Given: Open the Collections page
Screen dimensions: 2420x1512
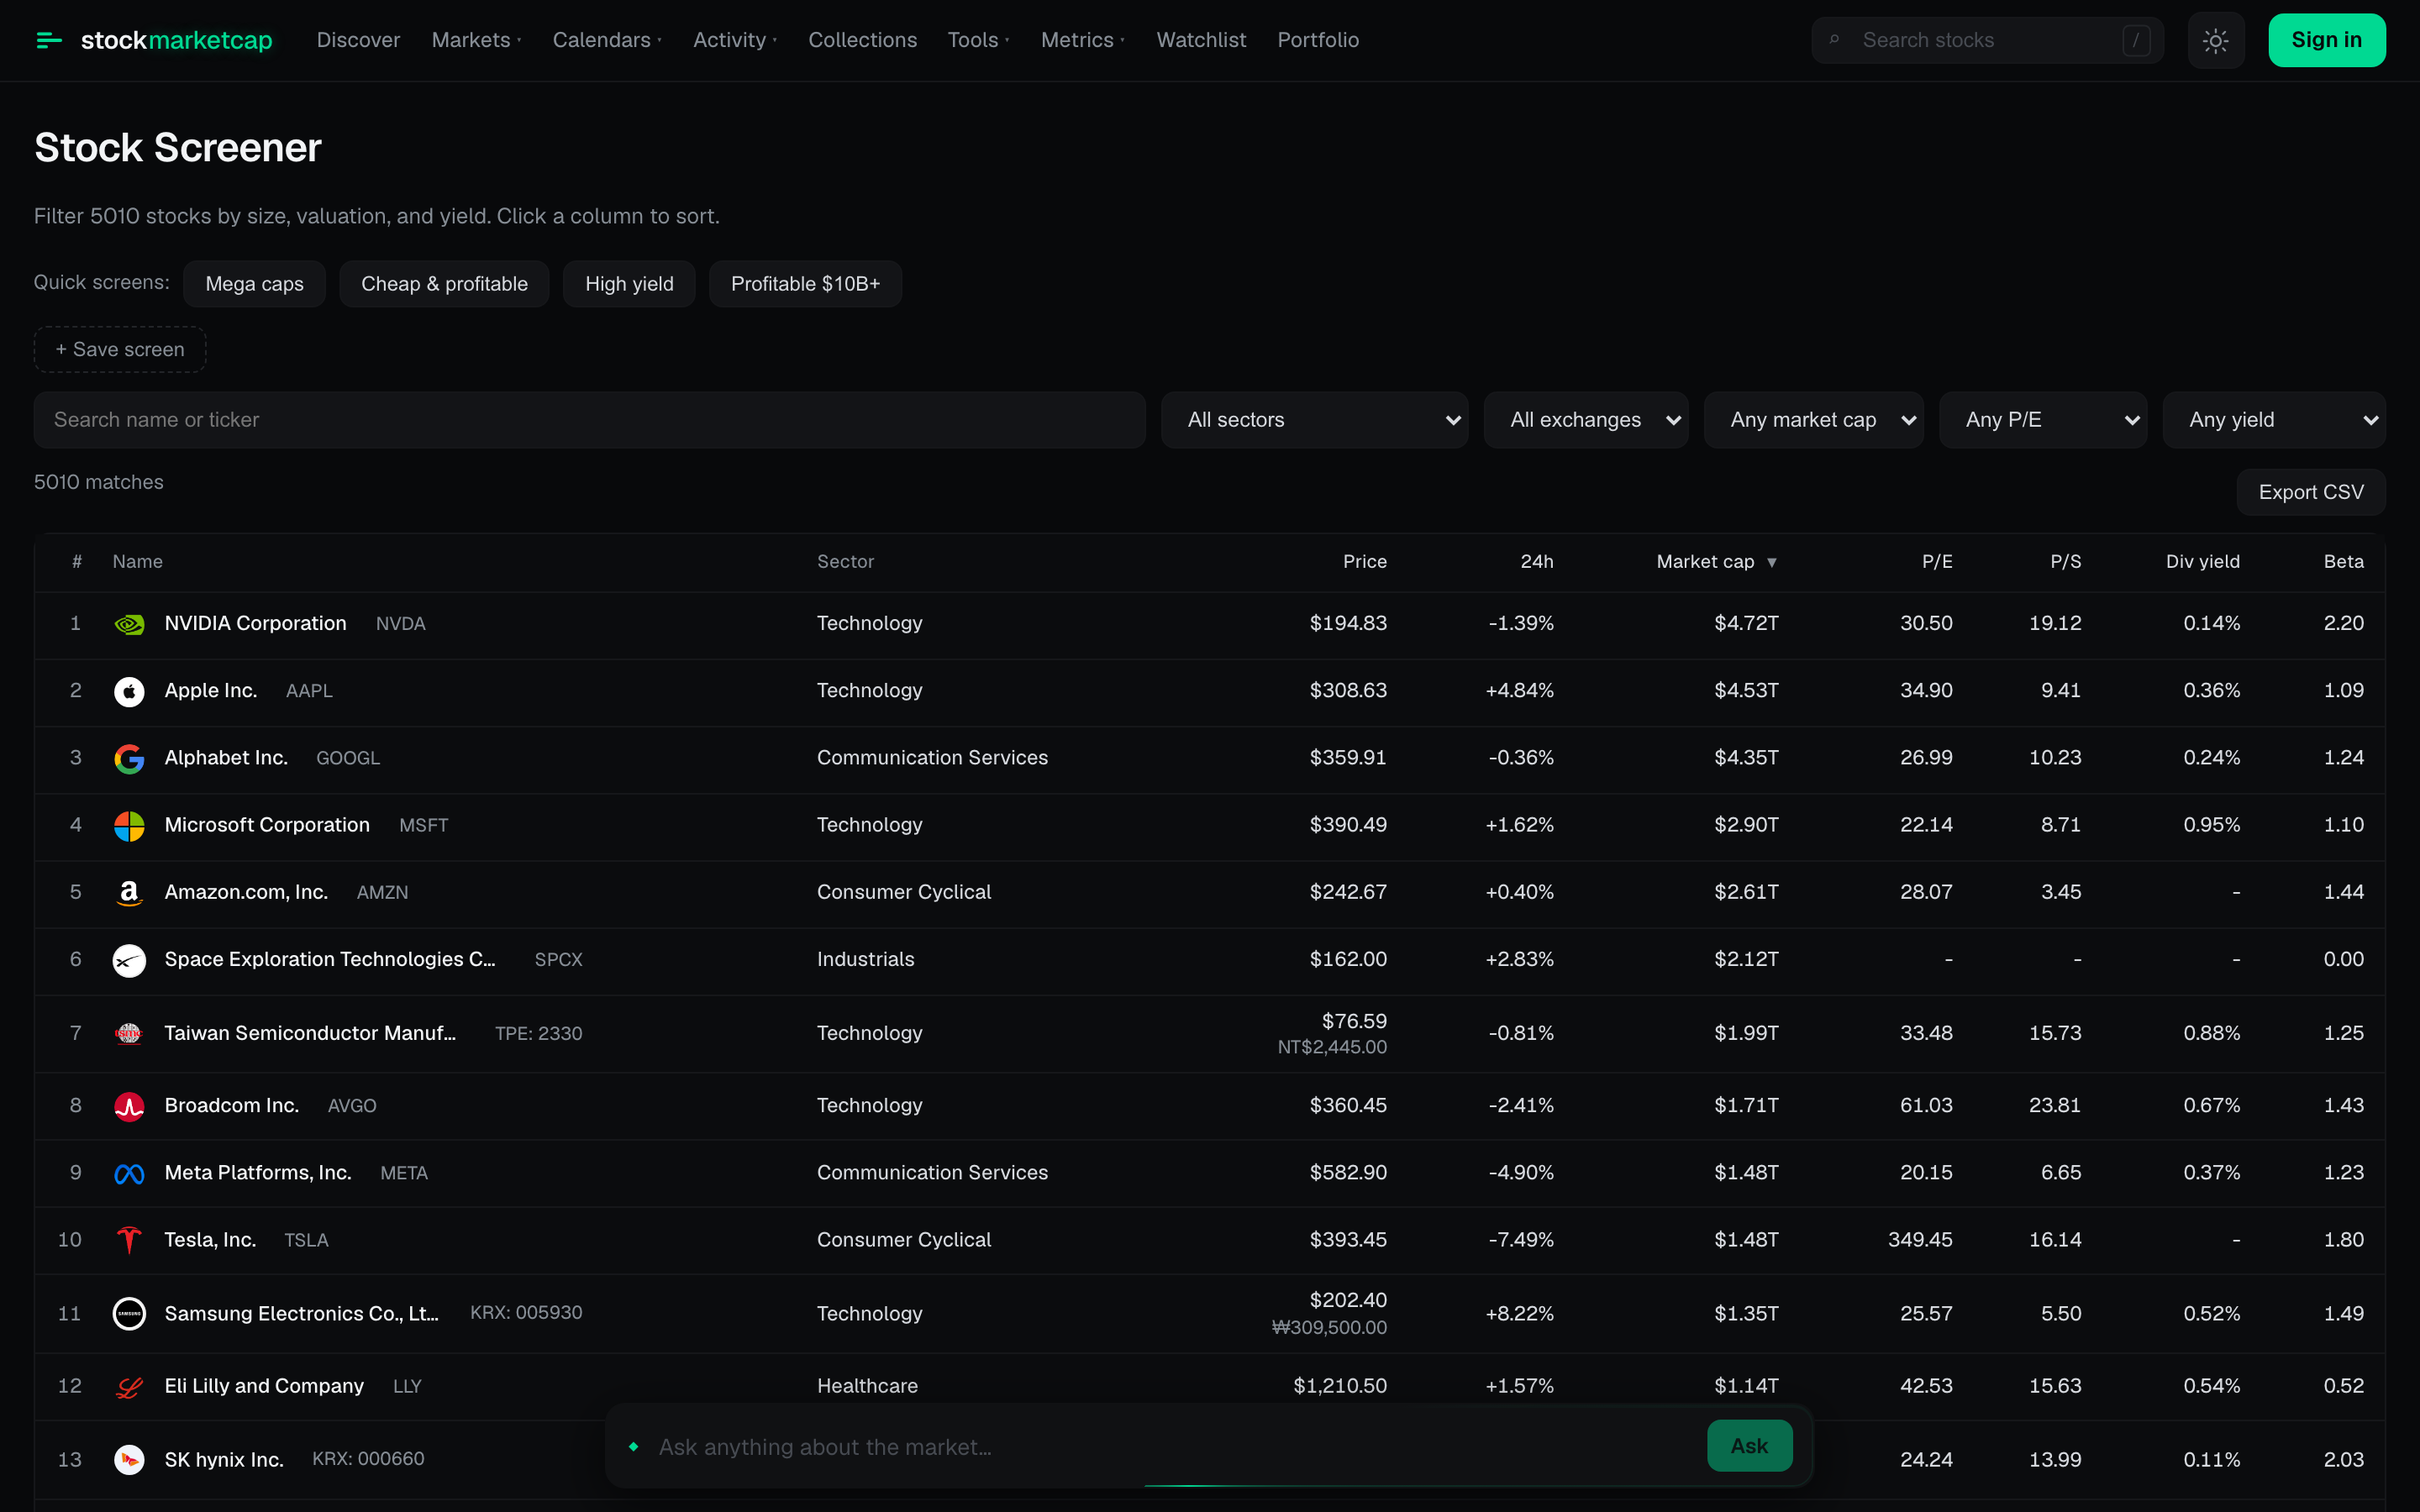Looking at the screenshot, I should click(x=862, y=40).
